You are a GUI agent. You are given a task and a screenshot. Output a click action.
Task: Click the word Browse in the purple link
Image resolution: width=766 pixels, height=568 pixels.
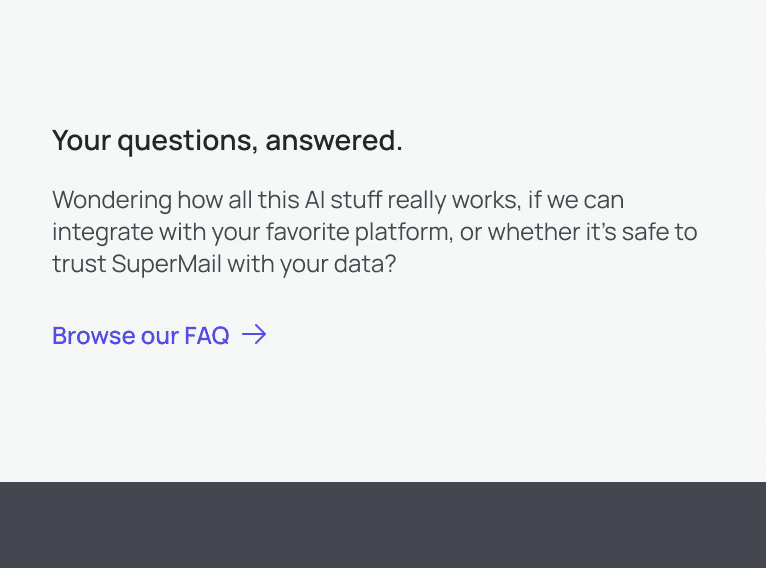coord(94,336)
